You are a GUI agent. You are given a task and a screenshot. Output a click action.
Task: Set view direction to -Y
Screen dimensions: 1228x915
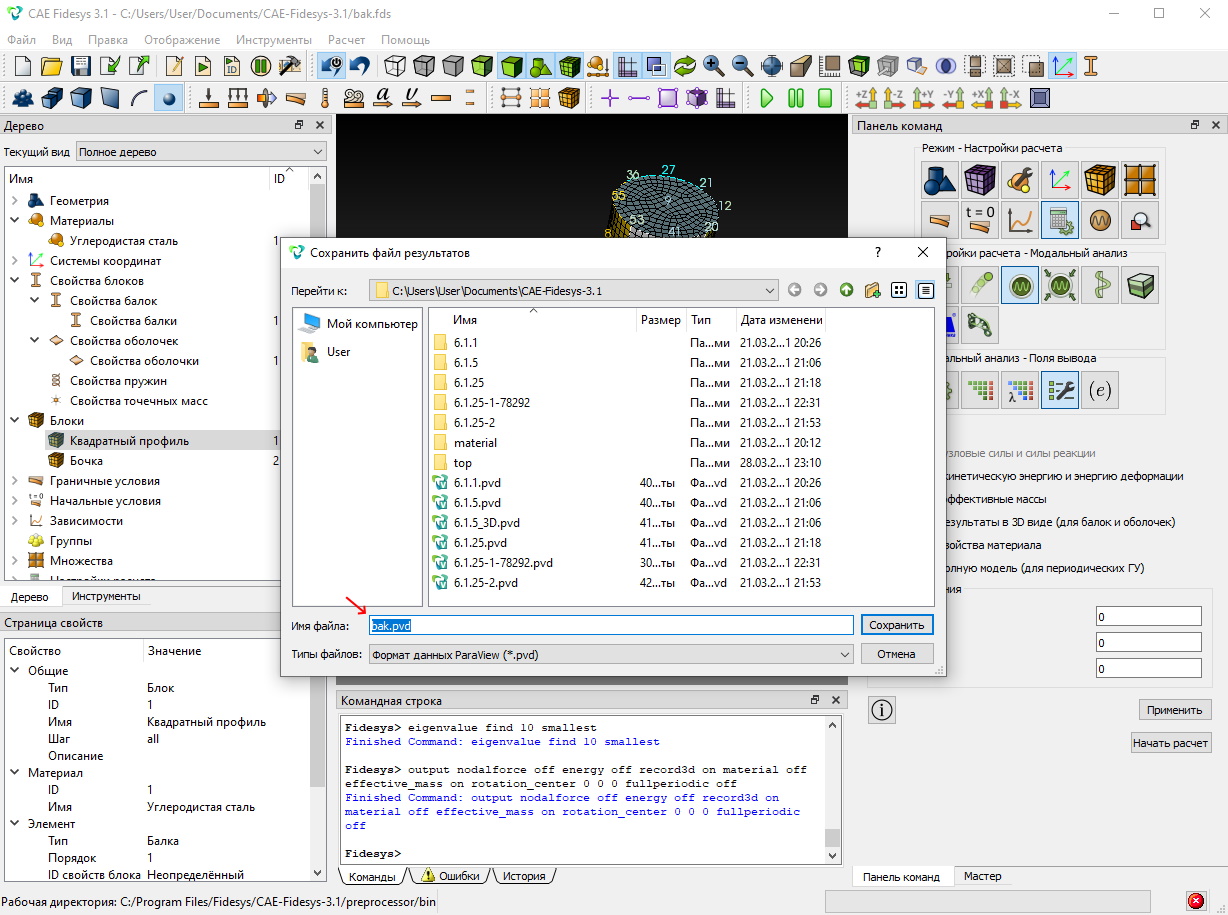pos(952,98)
